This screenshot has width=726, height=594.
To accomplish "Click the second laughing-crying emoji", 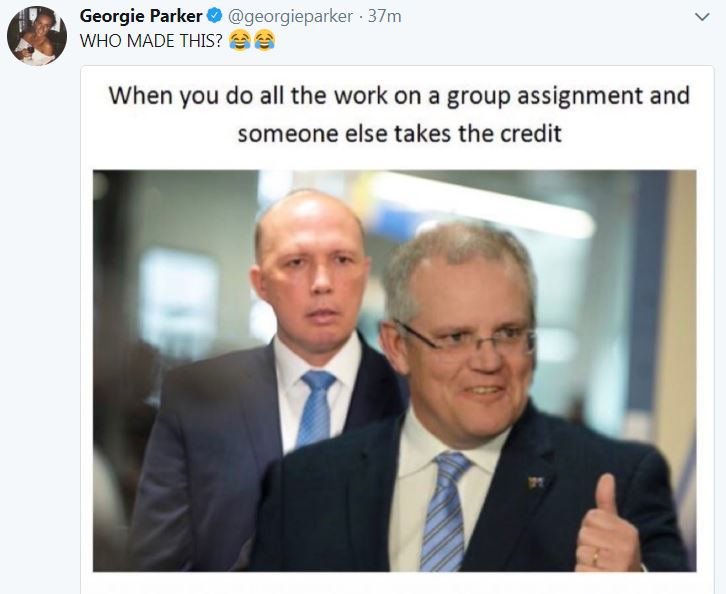I will (264, 40).
